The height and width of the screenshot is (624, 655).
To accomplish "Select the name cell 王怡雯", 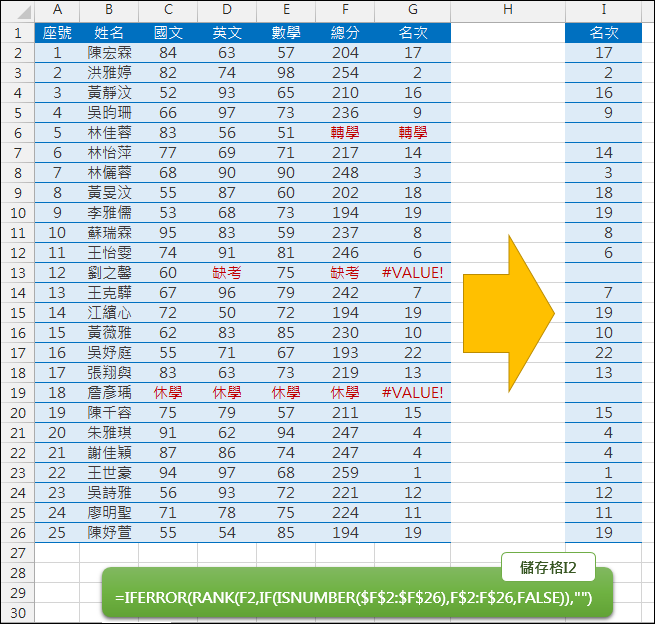I will coord(109,253).
